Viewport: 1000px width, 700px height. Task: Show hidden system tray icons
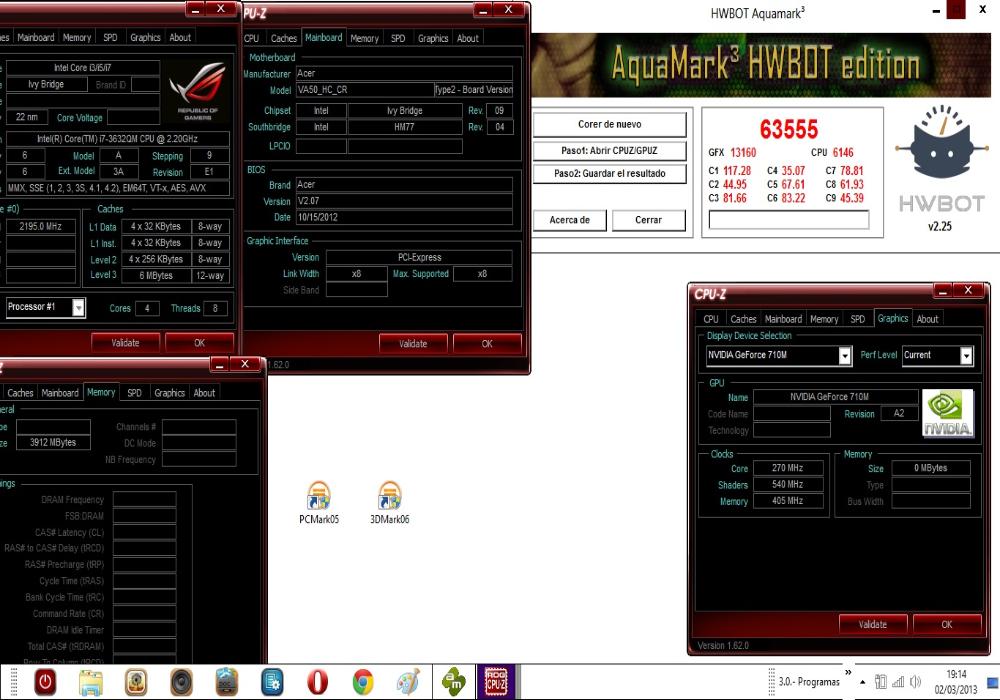[863, 682]
